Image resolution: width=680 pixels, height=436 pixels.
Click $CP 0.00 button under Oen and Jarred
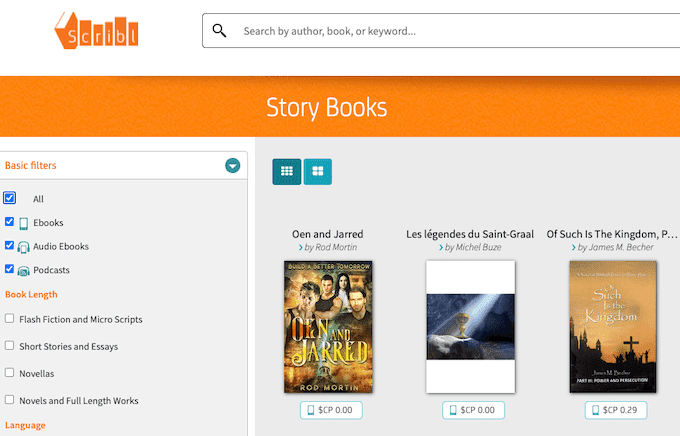click(331, 410)
